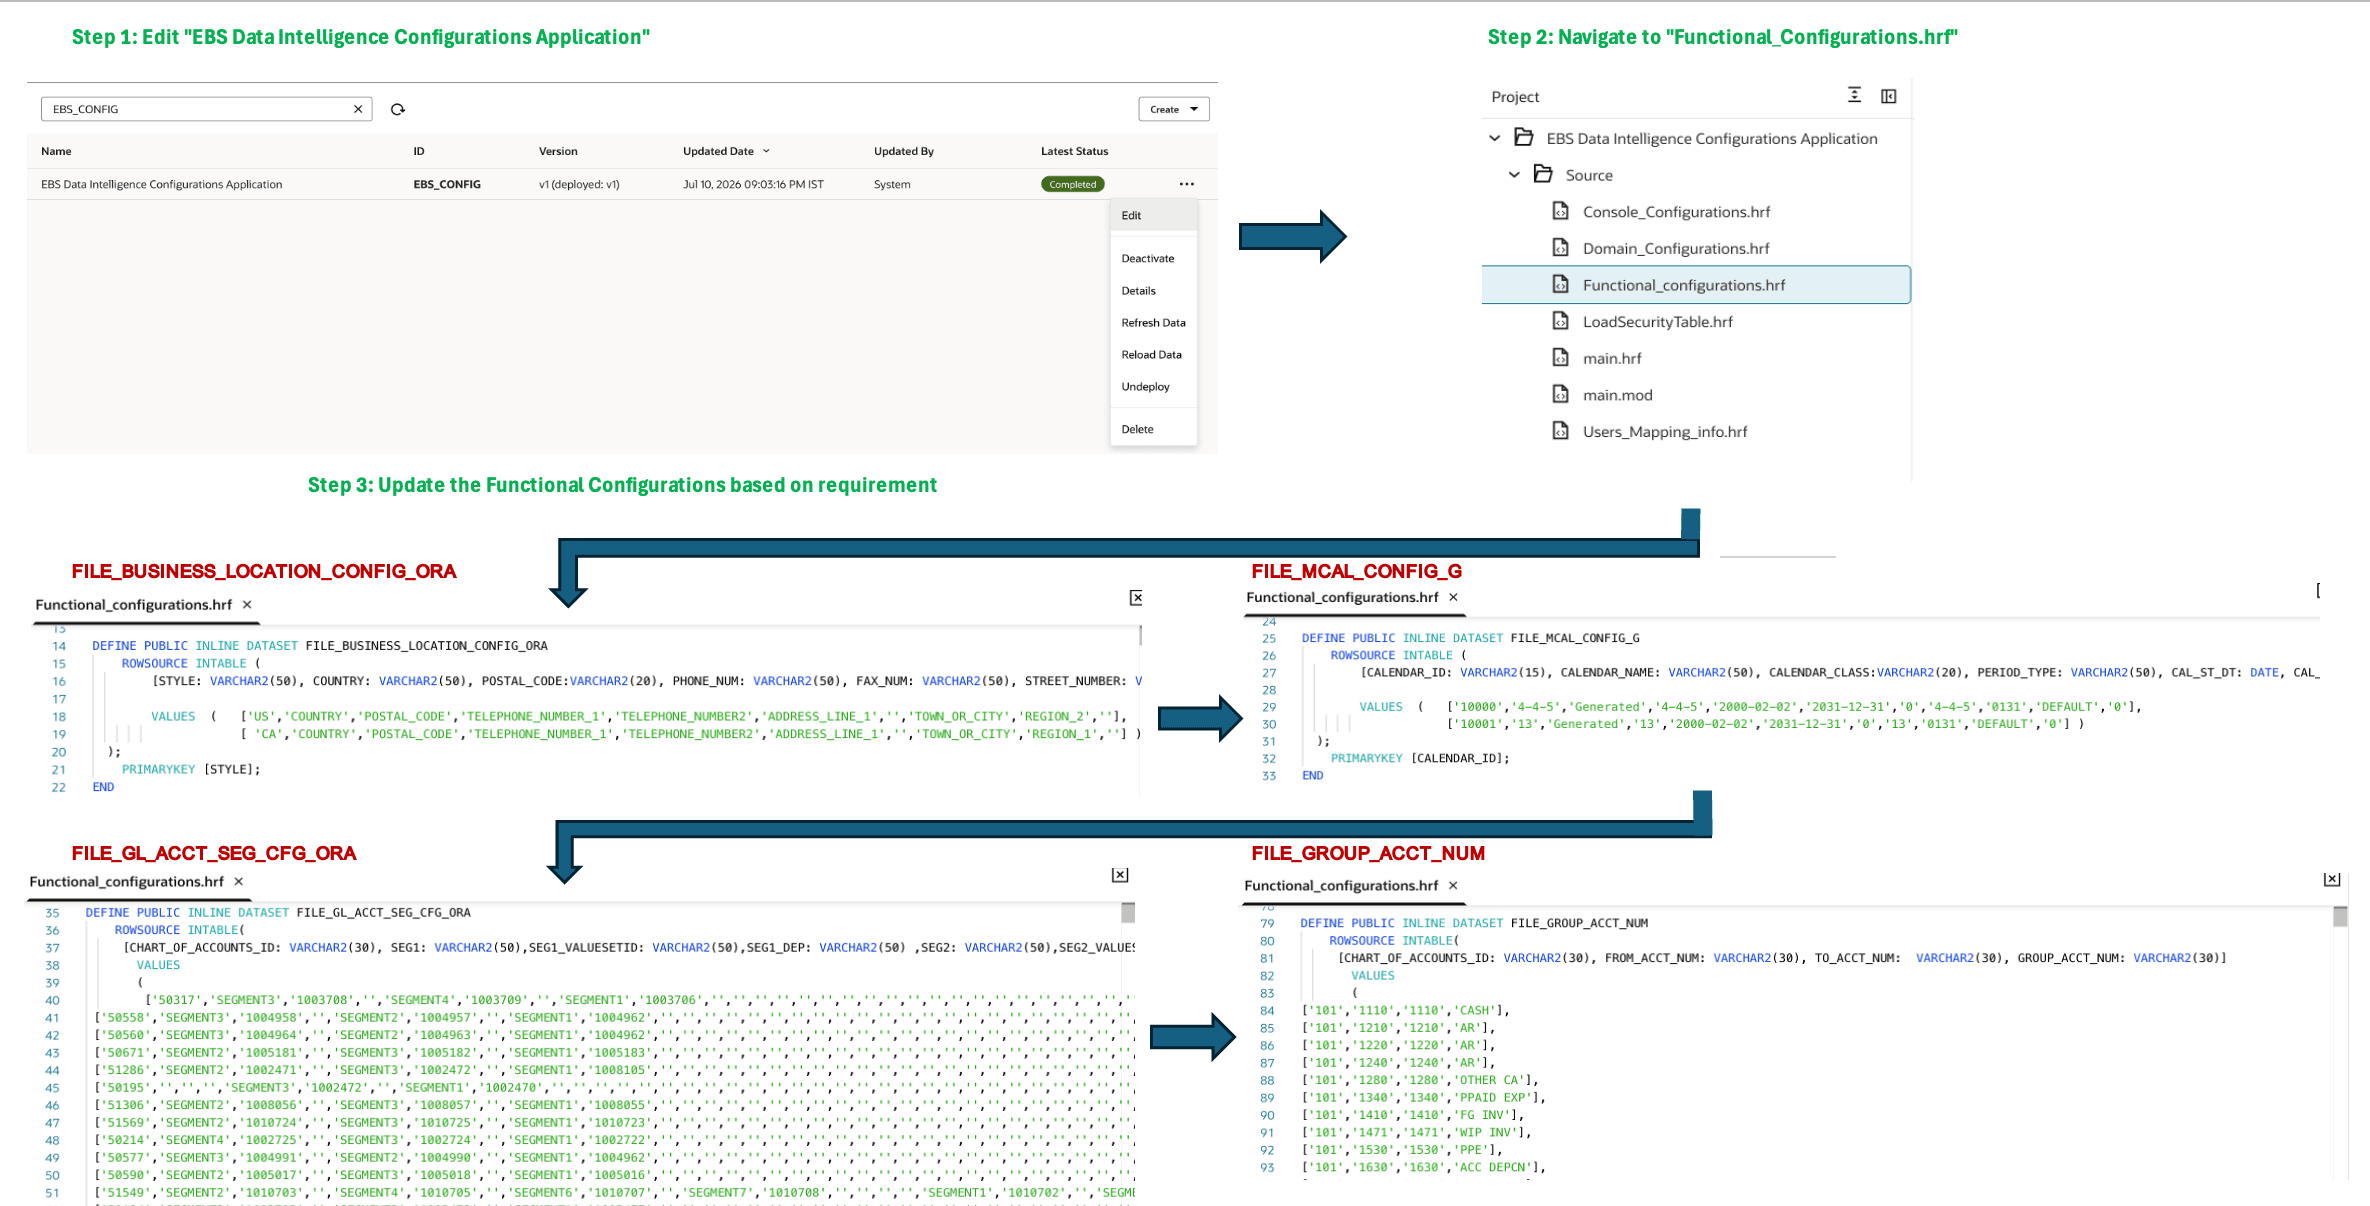The height and width of the screenshot is (1206, 2370).
Task: Click the close-editor icon above the GROUP_ACCT_NUM code panel
Action: (2332, 879)
